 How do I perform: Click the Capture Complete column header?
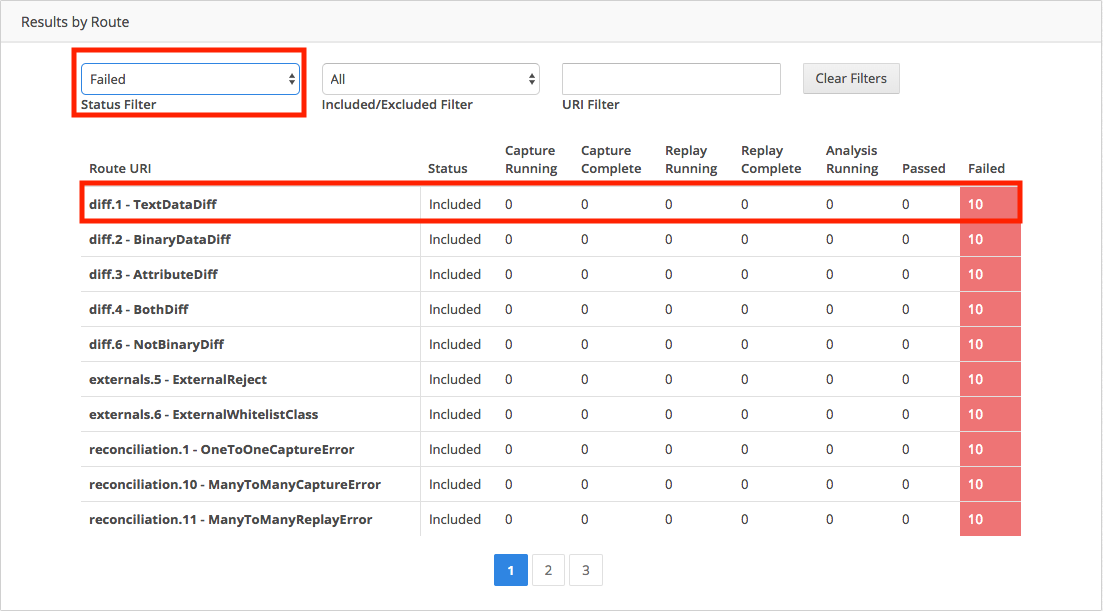(x=611, y=160)
